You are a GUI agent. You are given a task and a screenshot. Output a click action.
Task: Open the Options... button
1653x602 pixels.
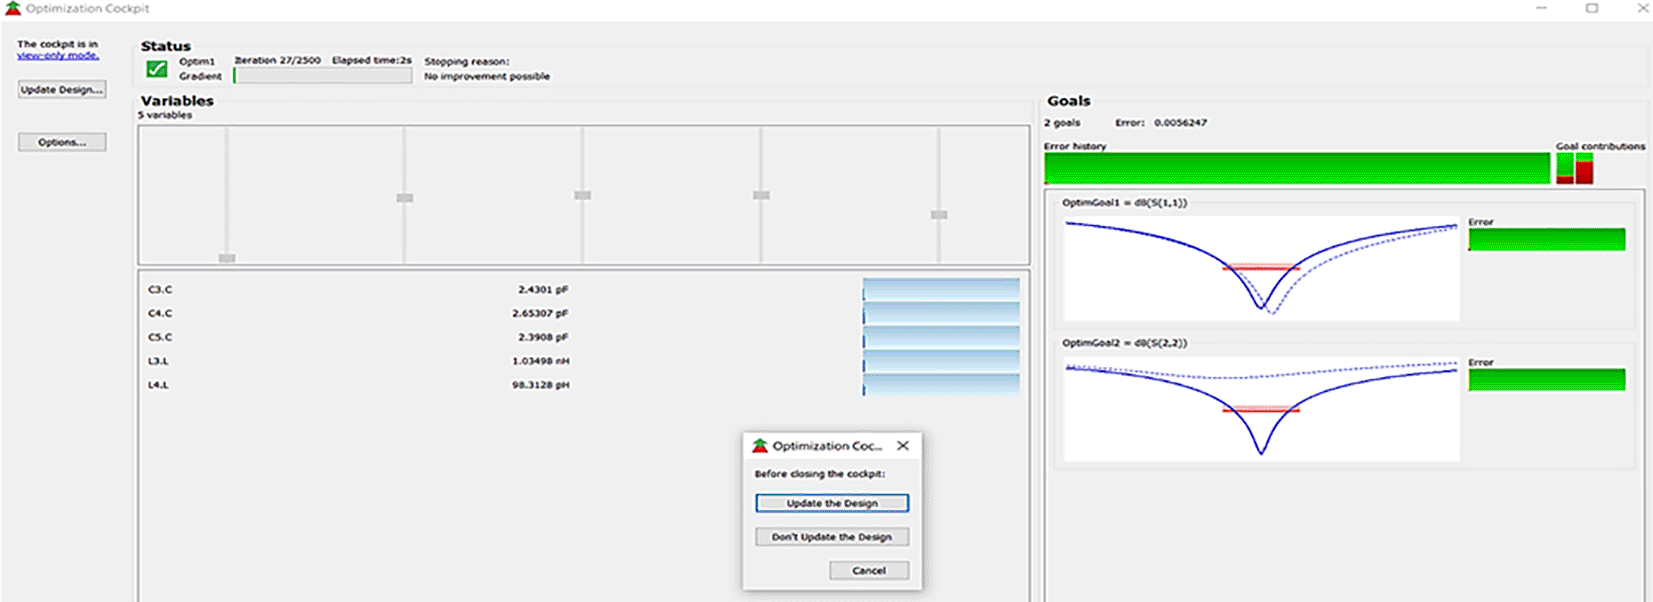coord(62,143)
